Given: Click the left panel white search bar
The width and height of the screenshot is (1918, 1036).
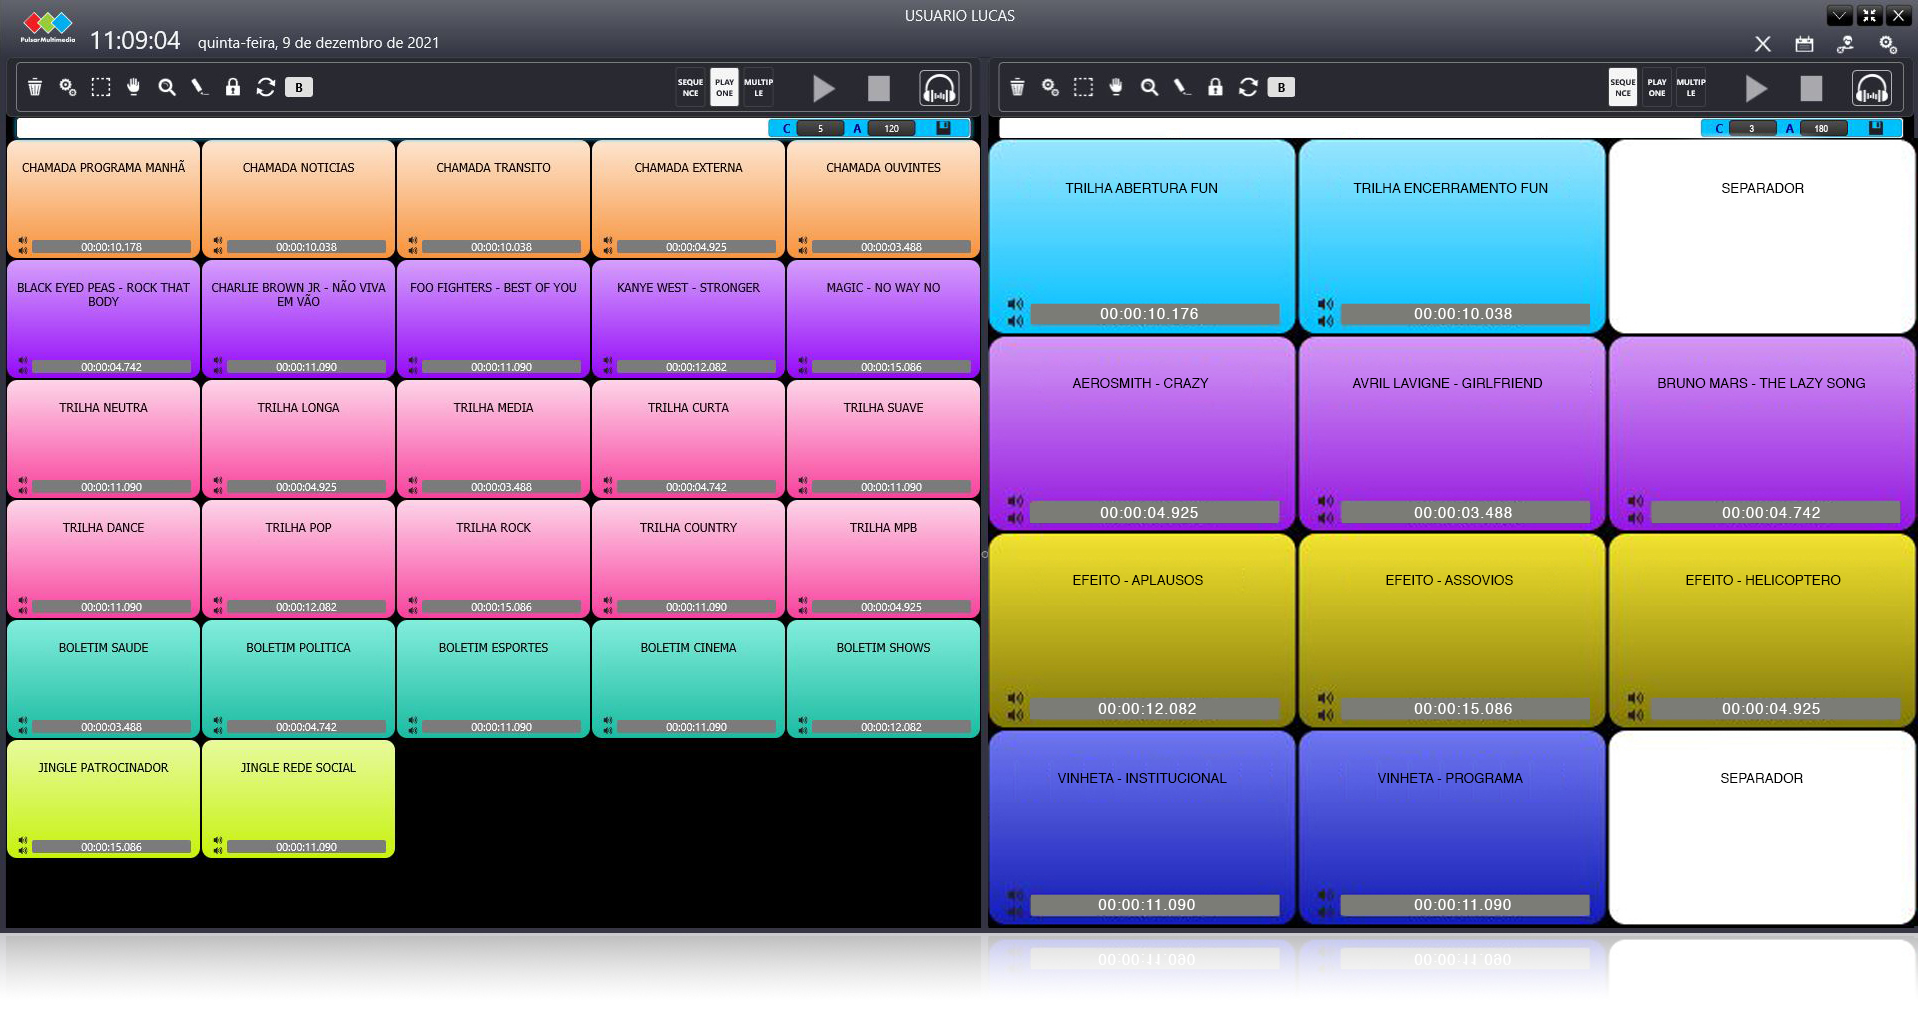Looking at the screenshot, I should (392, 128).
